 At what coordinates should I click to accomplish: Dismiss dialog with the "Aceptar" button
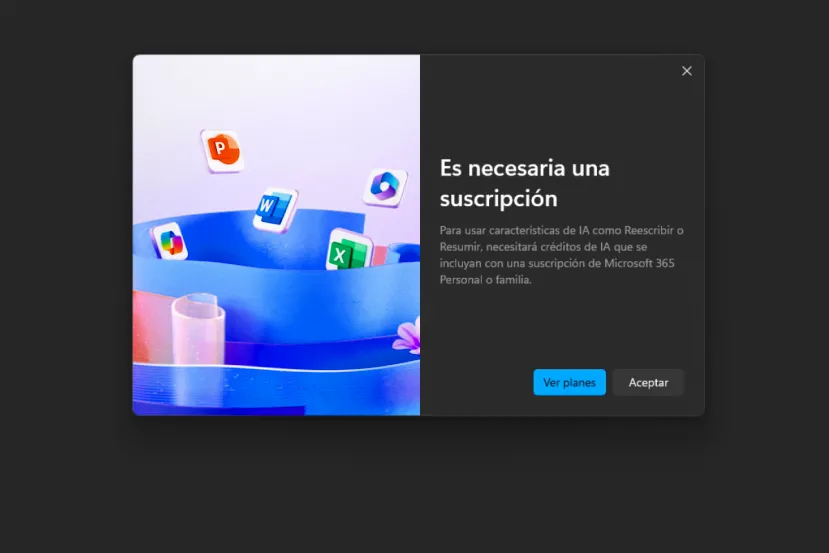[x=648, y=382]
